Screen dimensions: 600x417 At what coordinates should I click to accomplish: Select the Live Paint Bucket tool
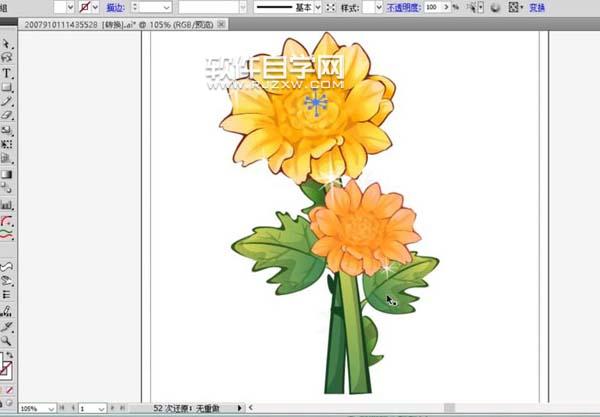6,311
